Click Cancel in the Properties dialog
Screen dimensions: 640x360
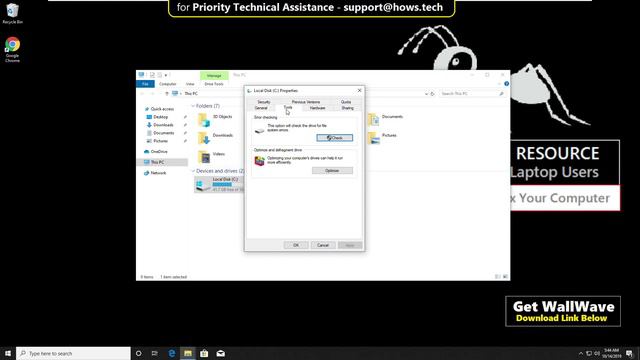click(323, 245)
